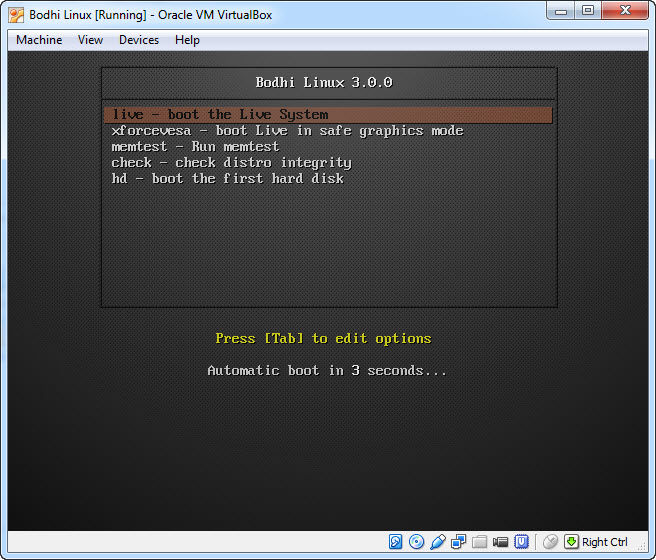Click the window resize grip corner
656x560 pixels.
pos(643,548)
